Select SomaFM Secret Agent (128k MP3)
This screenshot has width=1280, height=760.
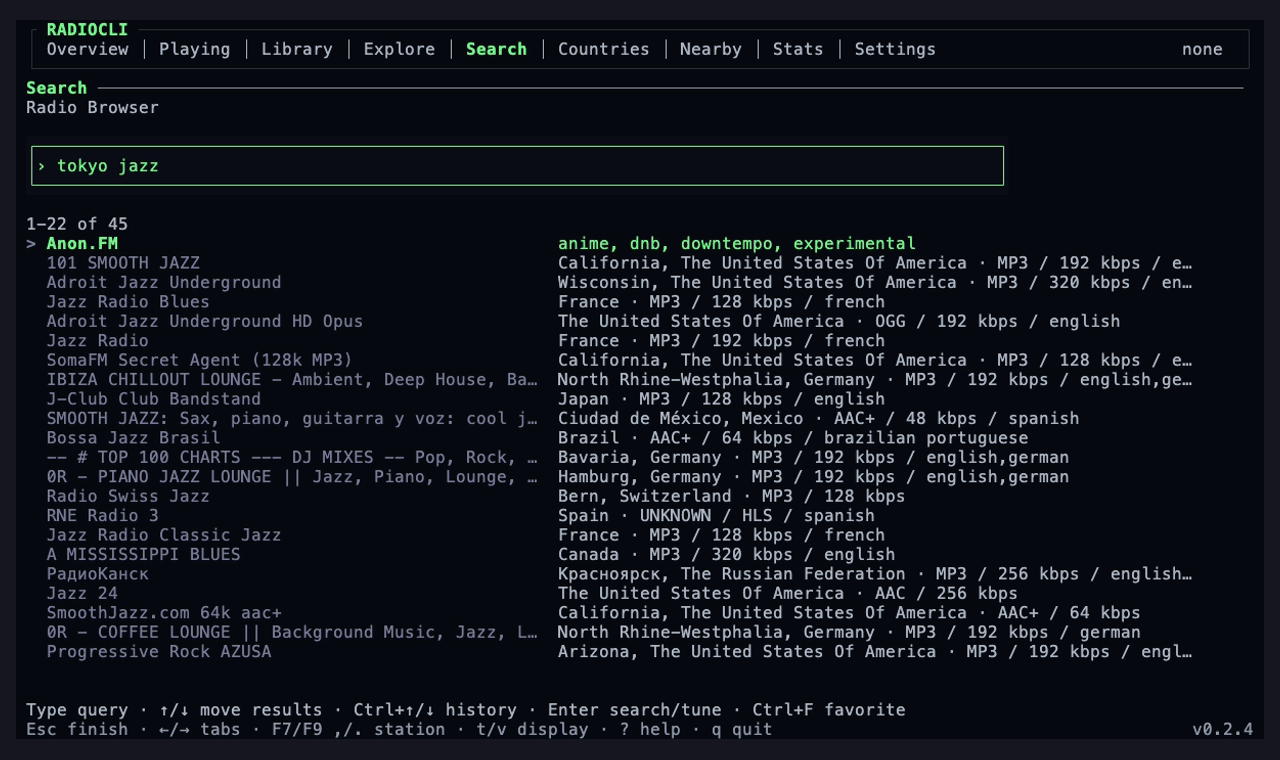(200, 360)
